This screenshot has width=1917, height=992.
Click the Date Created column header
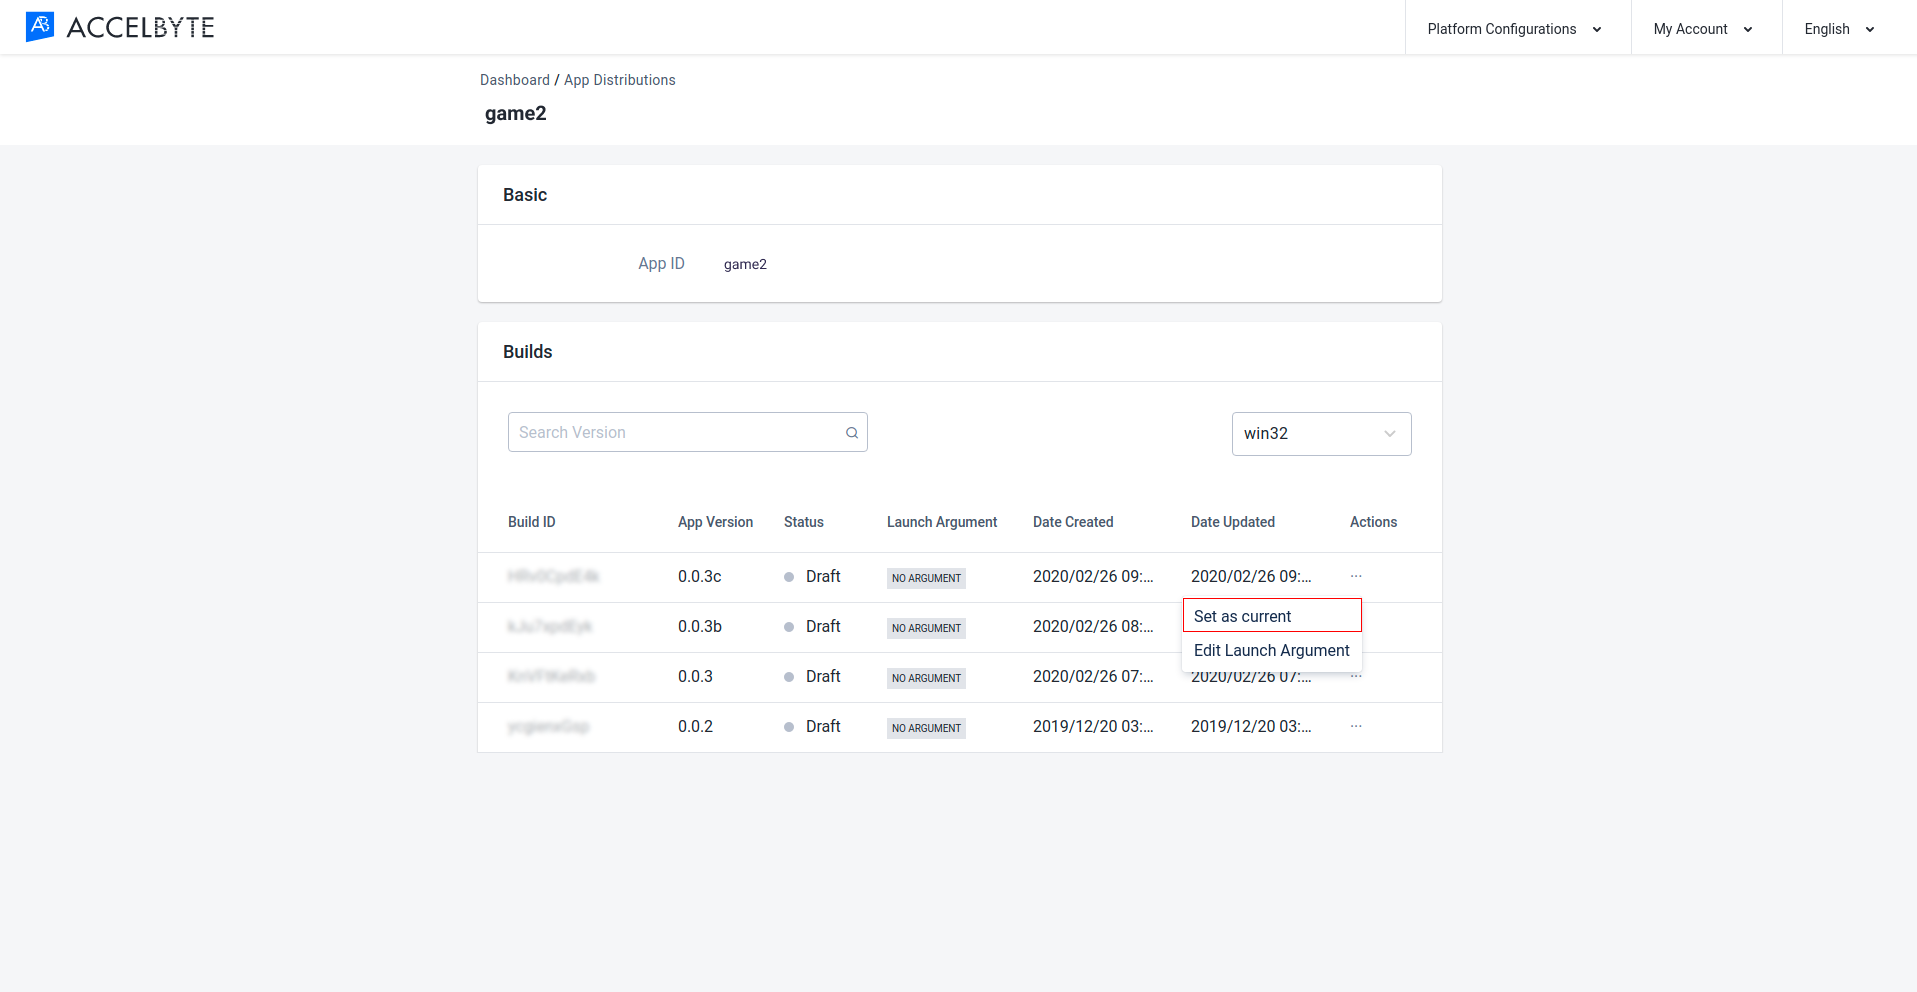click(x=1073, y=522)
